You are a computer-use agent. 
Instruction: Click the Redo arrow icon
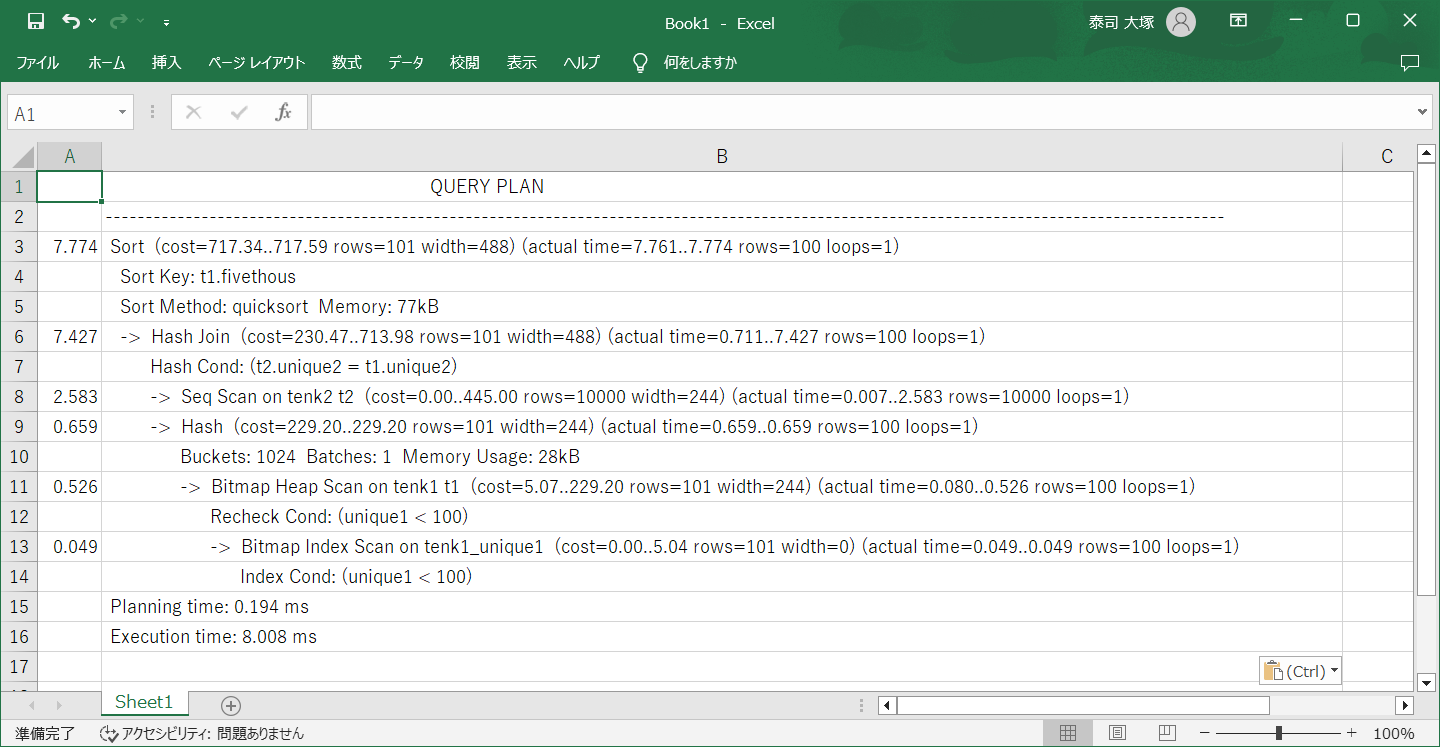[x=119, y=21]
